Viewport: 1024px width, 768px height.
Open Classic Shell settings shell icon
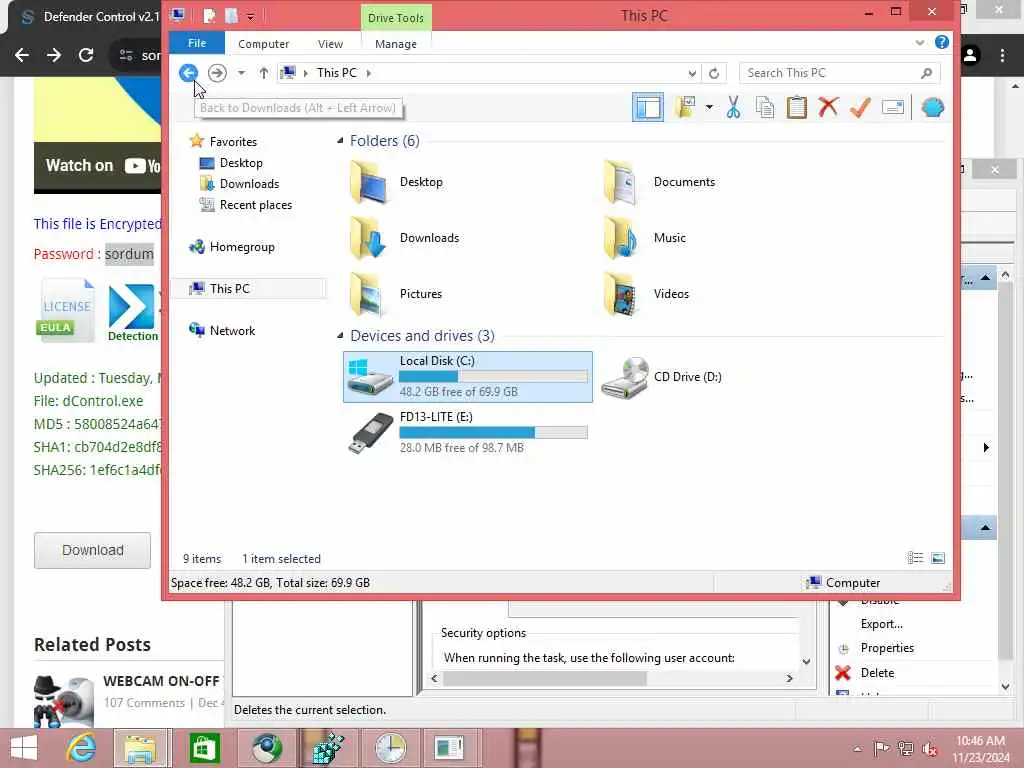click(933, 107)
